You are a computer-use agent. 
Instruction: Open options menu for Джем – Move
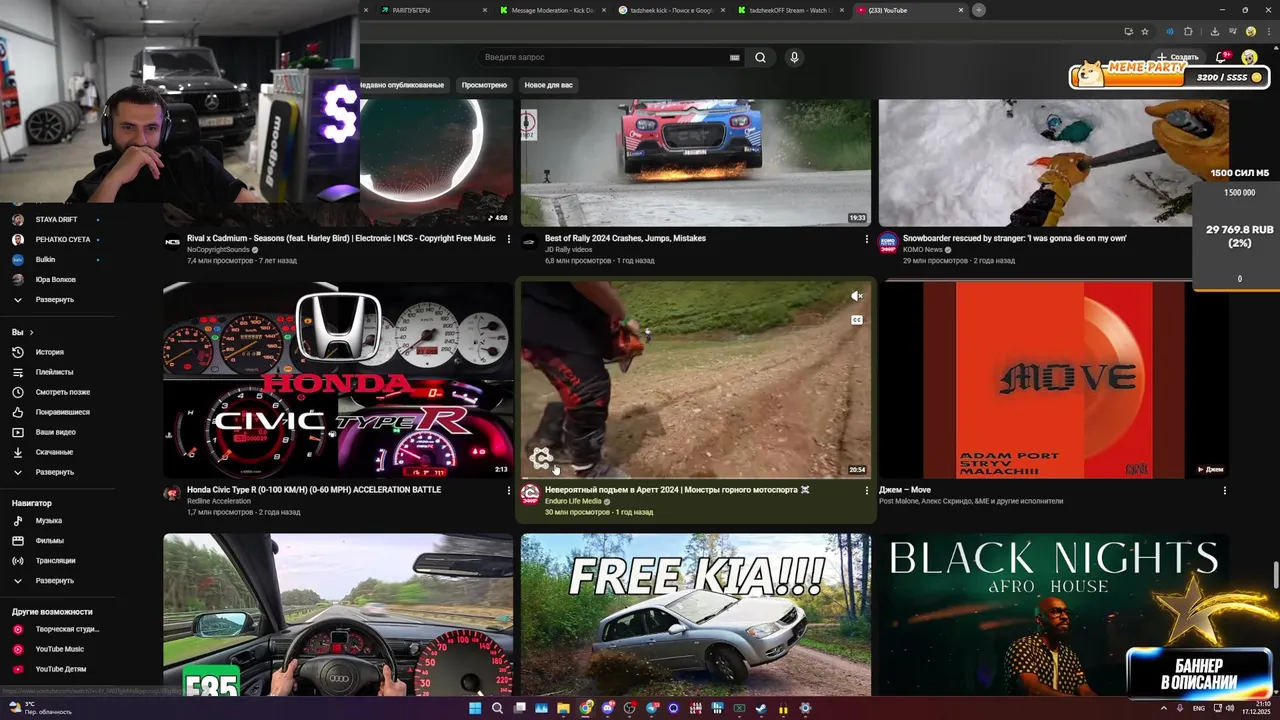coord(1225,490)
